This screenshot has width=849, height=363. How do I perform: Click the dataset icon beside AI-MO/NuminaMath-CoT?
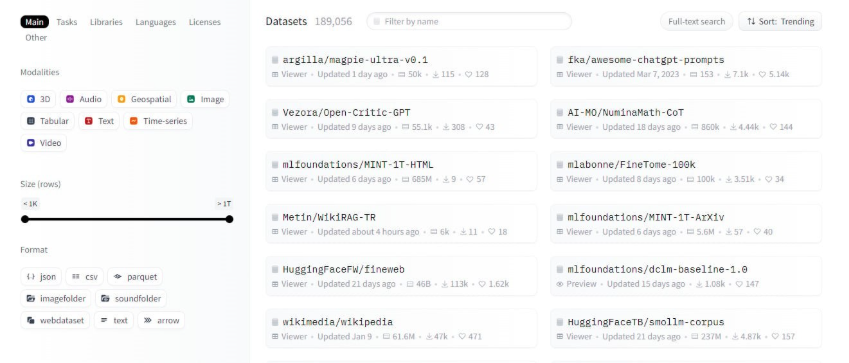tap(560, 113)
